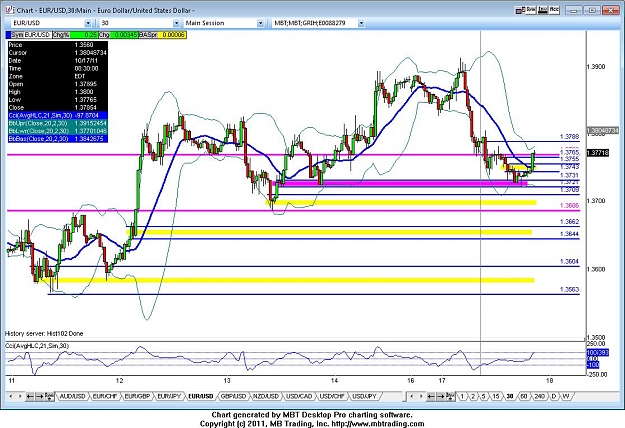Switch to AUD/USD symbol tab
625x428 pixels.
point(72,396)
